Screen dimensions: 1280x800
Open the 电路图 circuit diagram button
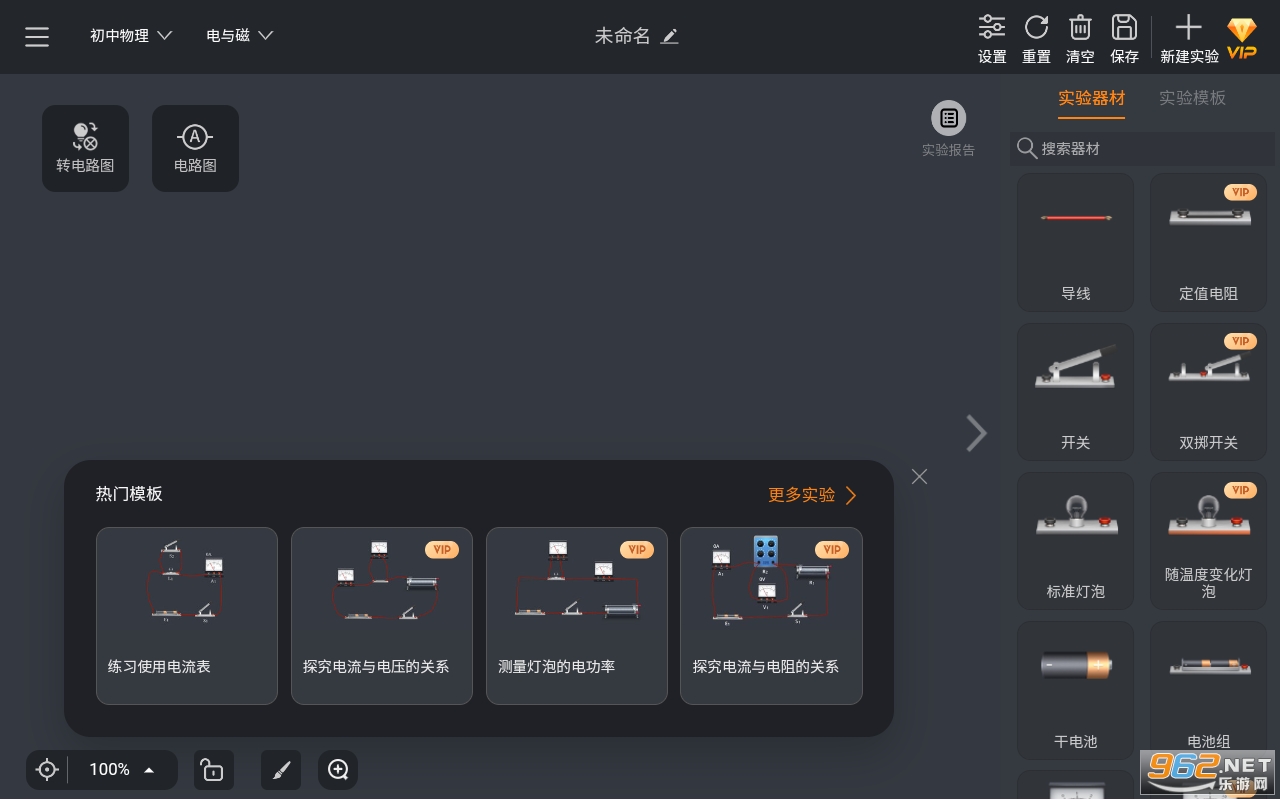195,148
